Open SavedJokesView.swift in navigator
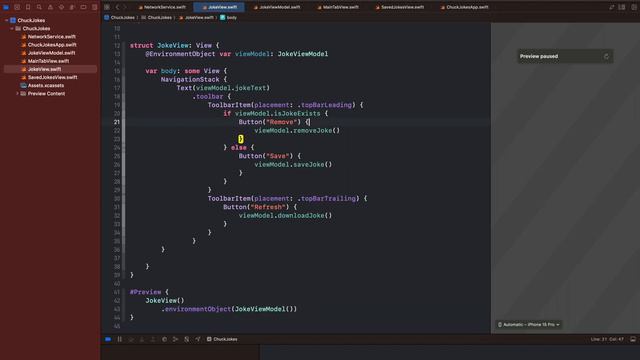 (x=52, y=77)
